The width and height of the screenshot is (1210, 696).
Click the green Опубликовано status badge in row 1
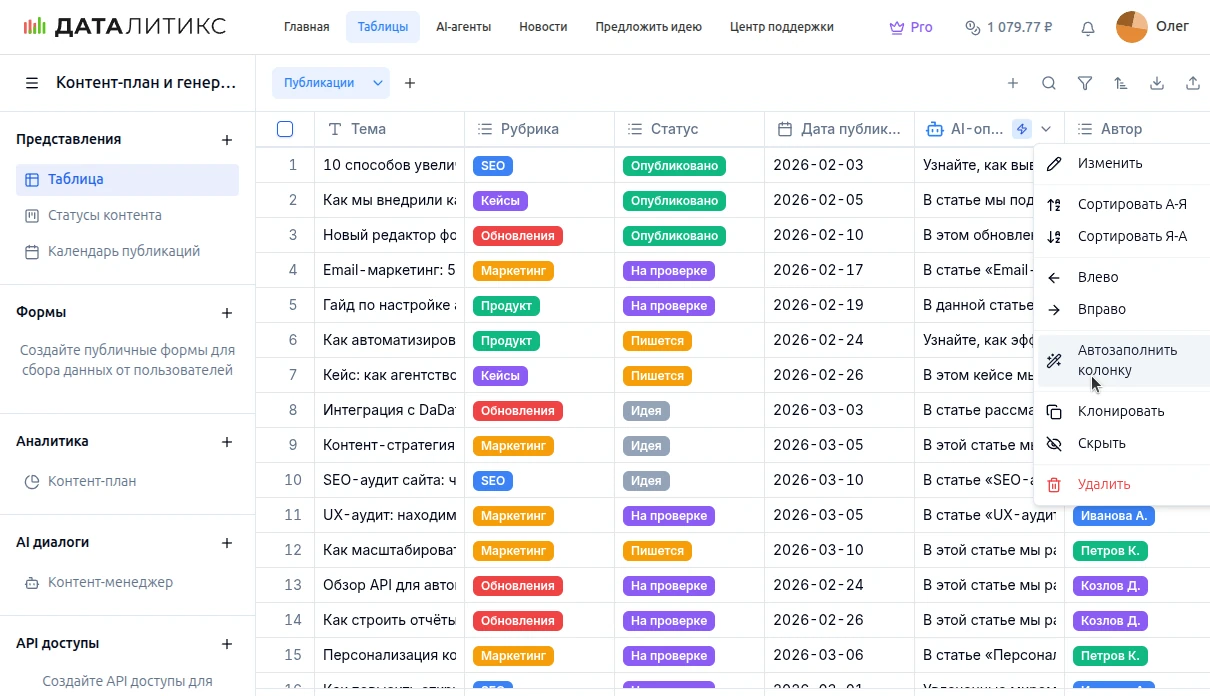674,165
